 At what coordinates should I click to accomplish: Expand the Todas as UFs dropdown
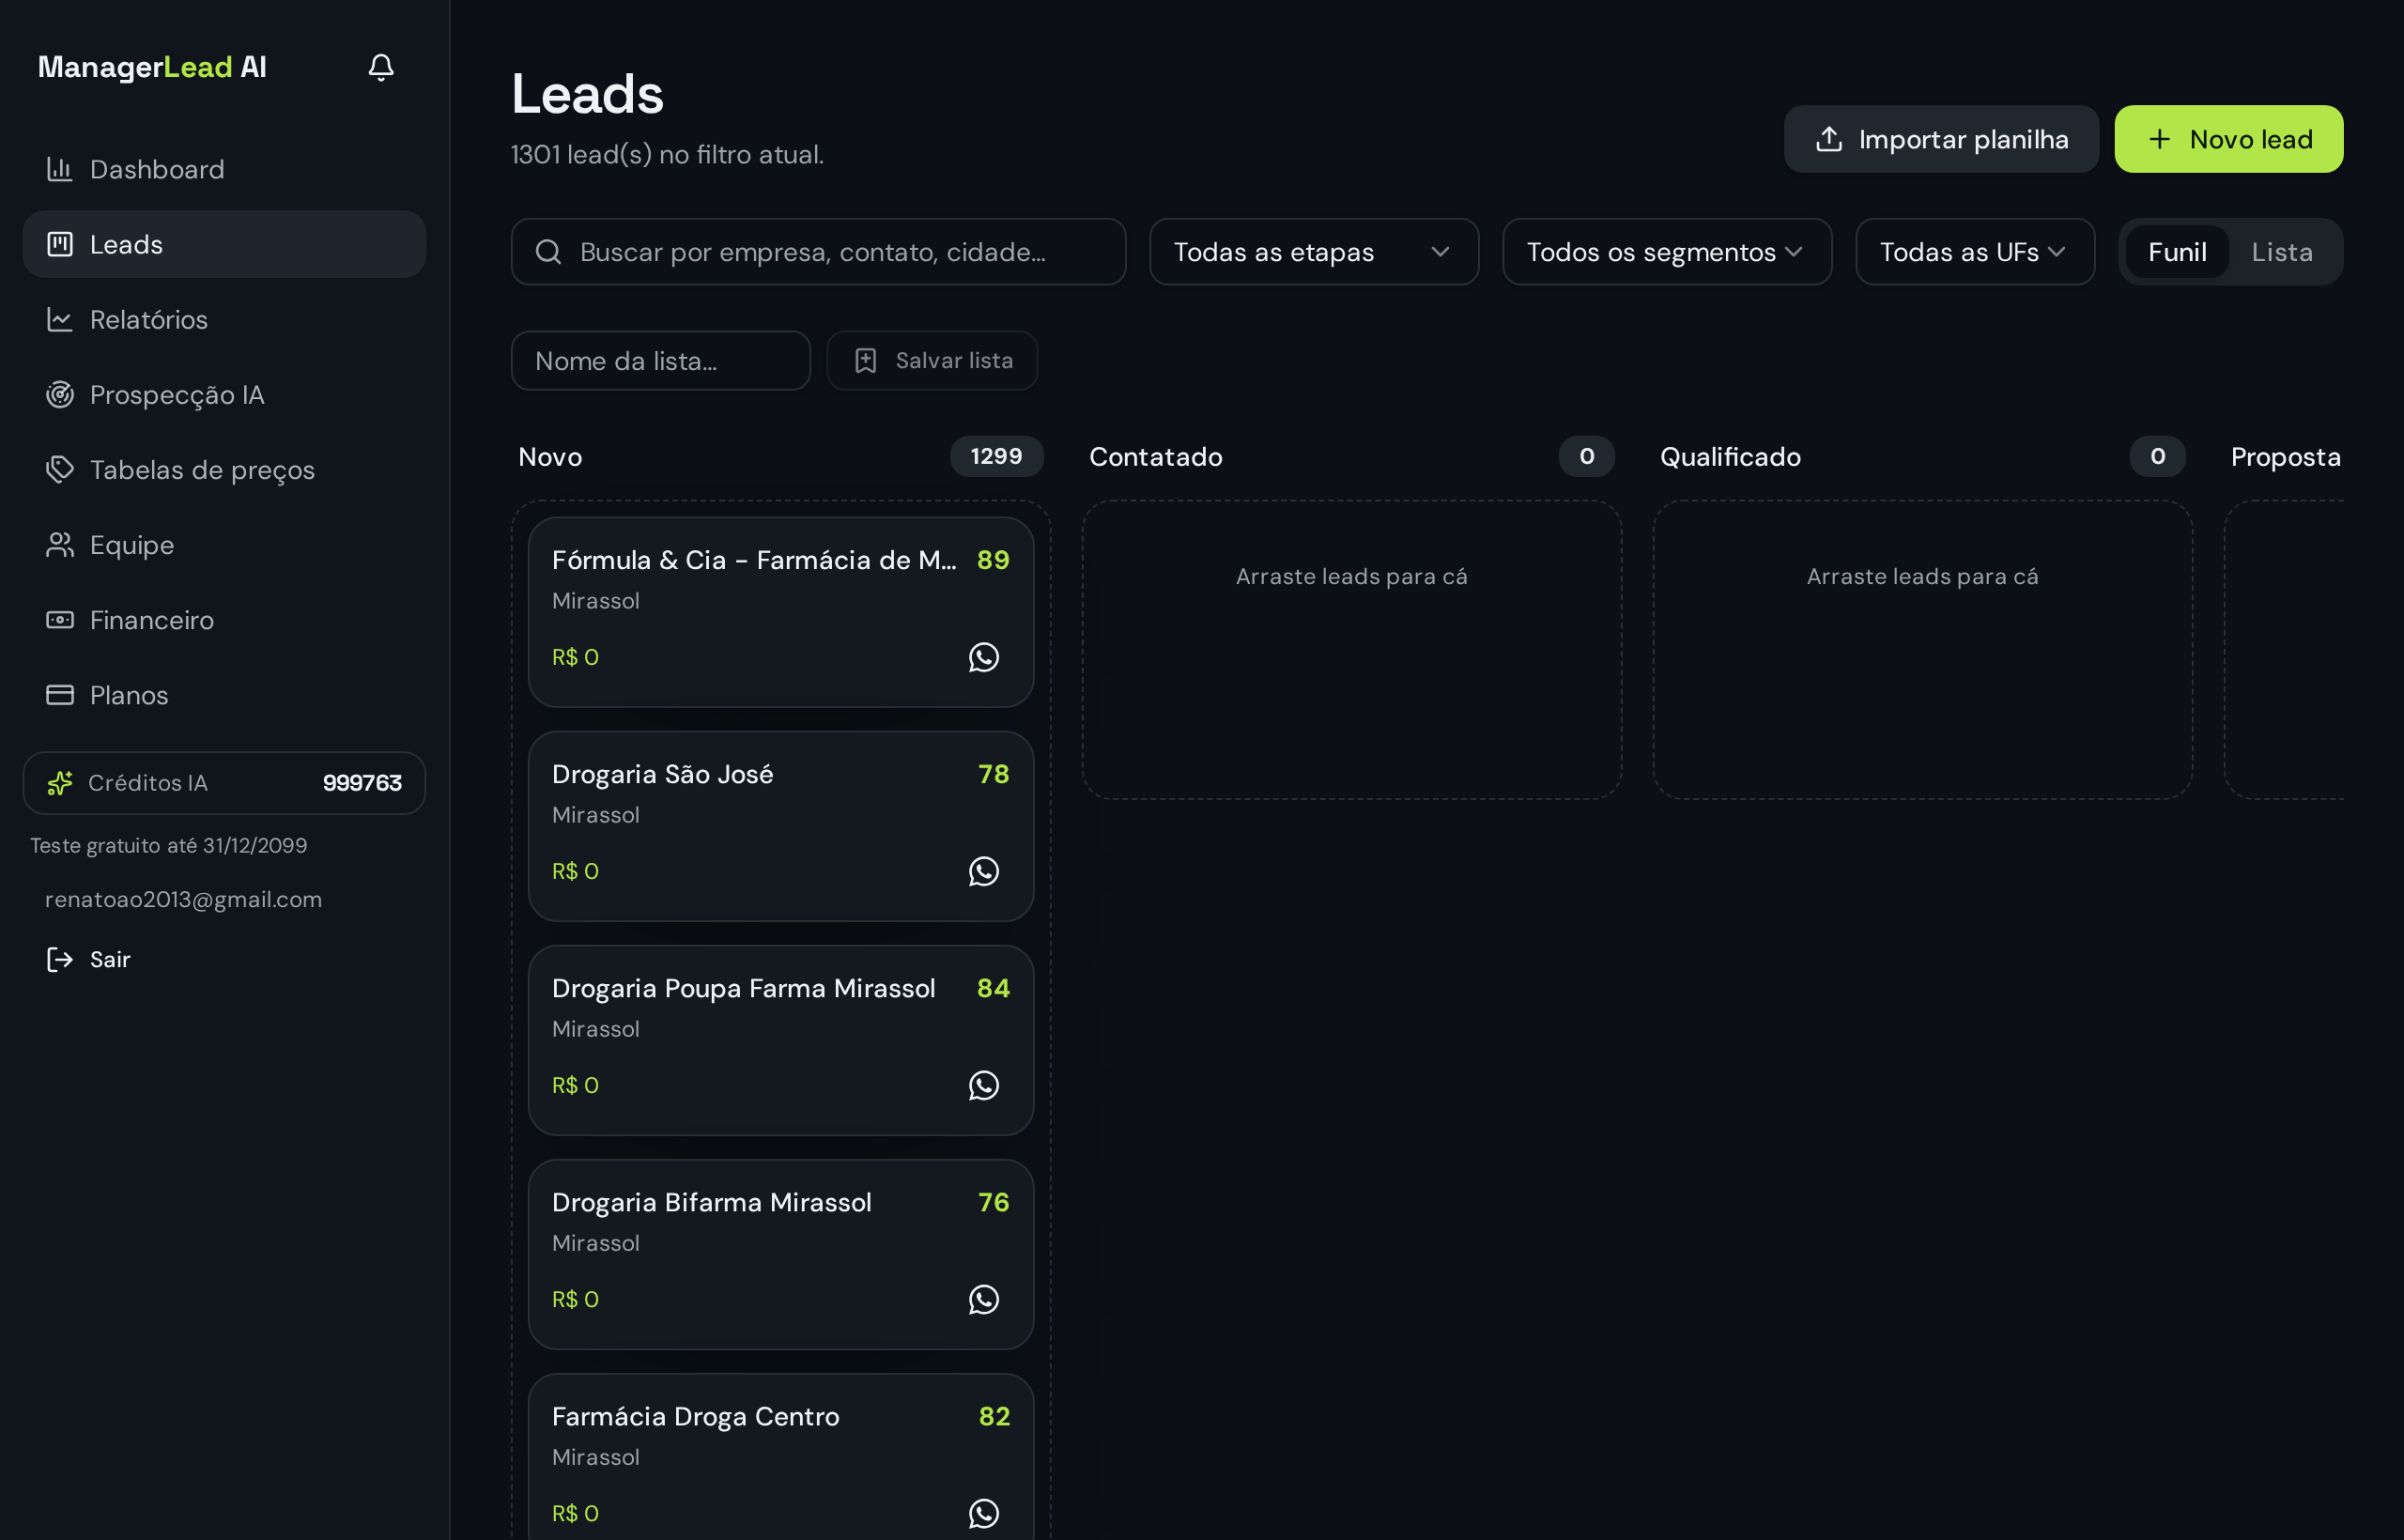point(1975,252)
